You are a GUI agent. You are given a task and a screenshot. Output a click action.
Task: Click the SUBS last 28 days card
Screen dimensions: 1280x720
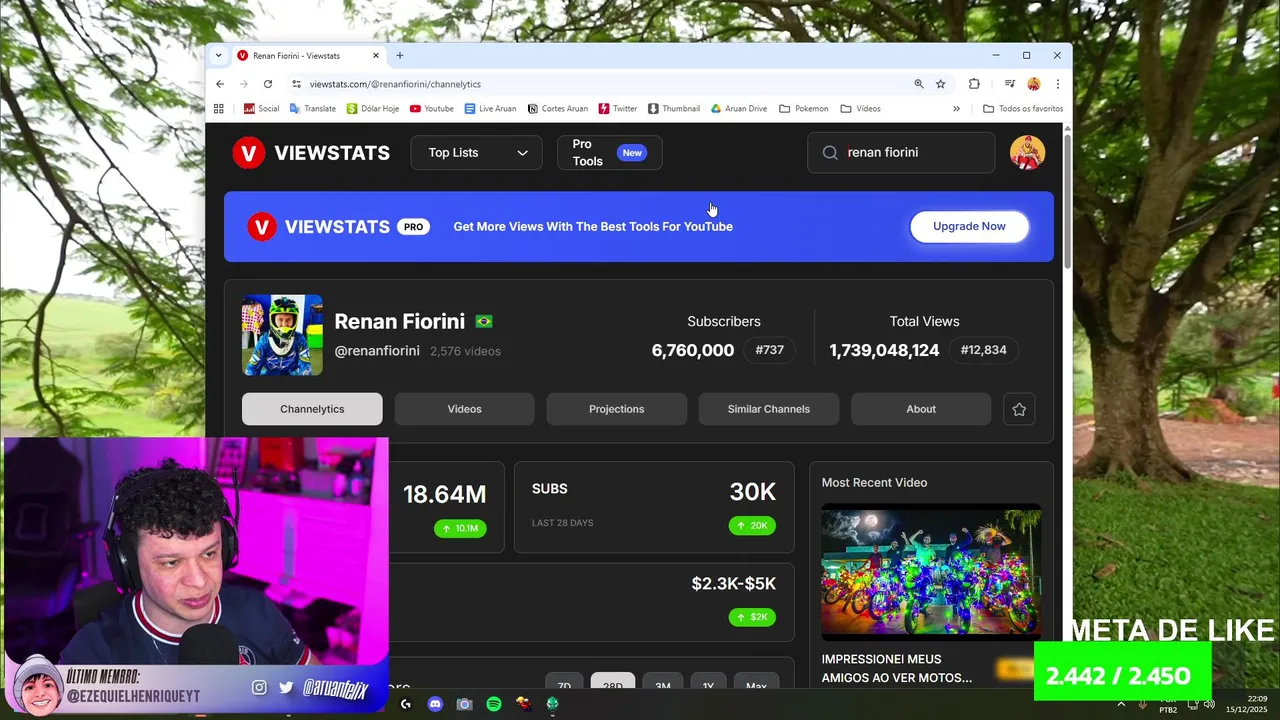point(654,507)
